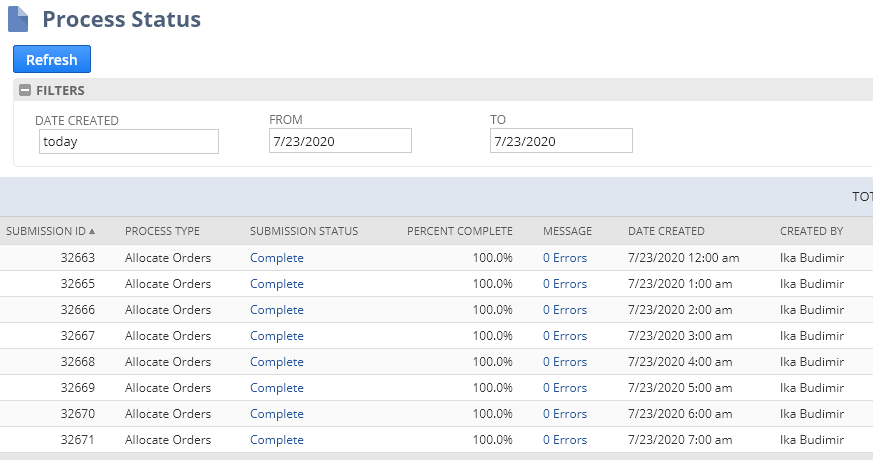Open Complete status link for submission 32667
873x460 pixels.
(276, 336)
